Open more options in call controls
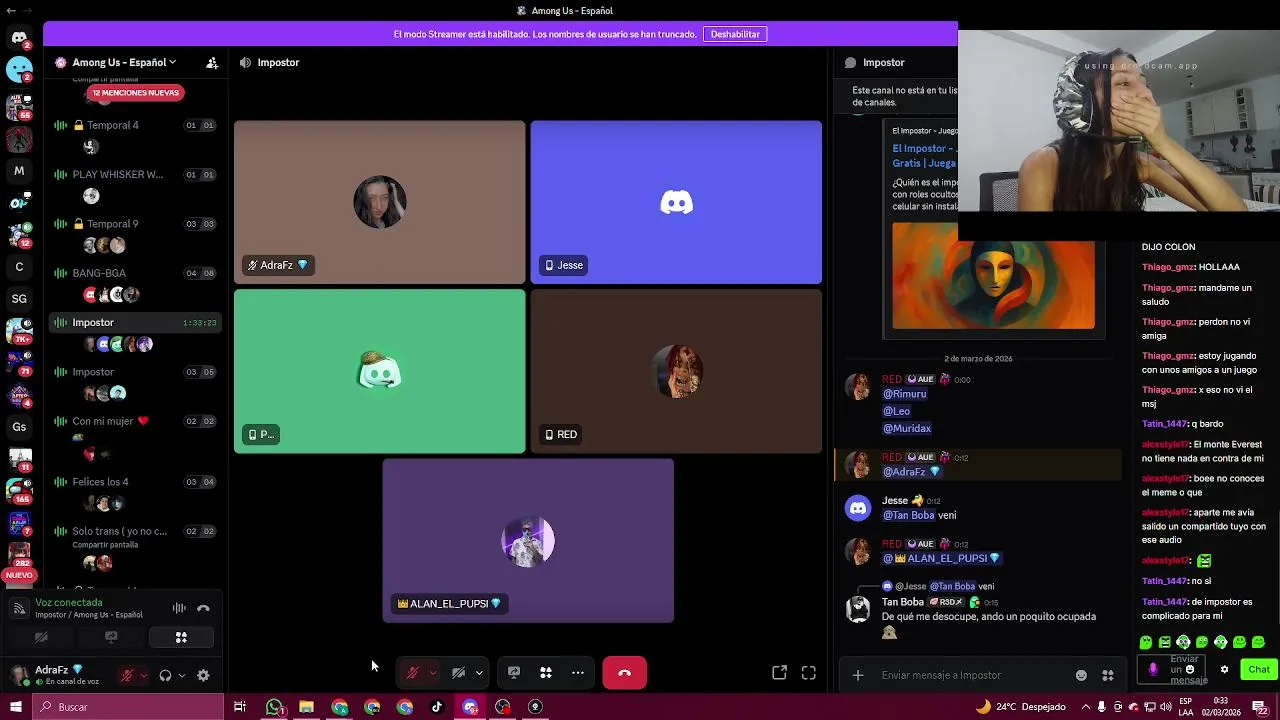 tap(578, 673)
